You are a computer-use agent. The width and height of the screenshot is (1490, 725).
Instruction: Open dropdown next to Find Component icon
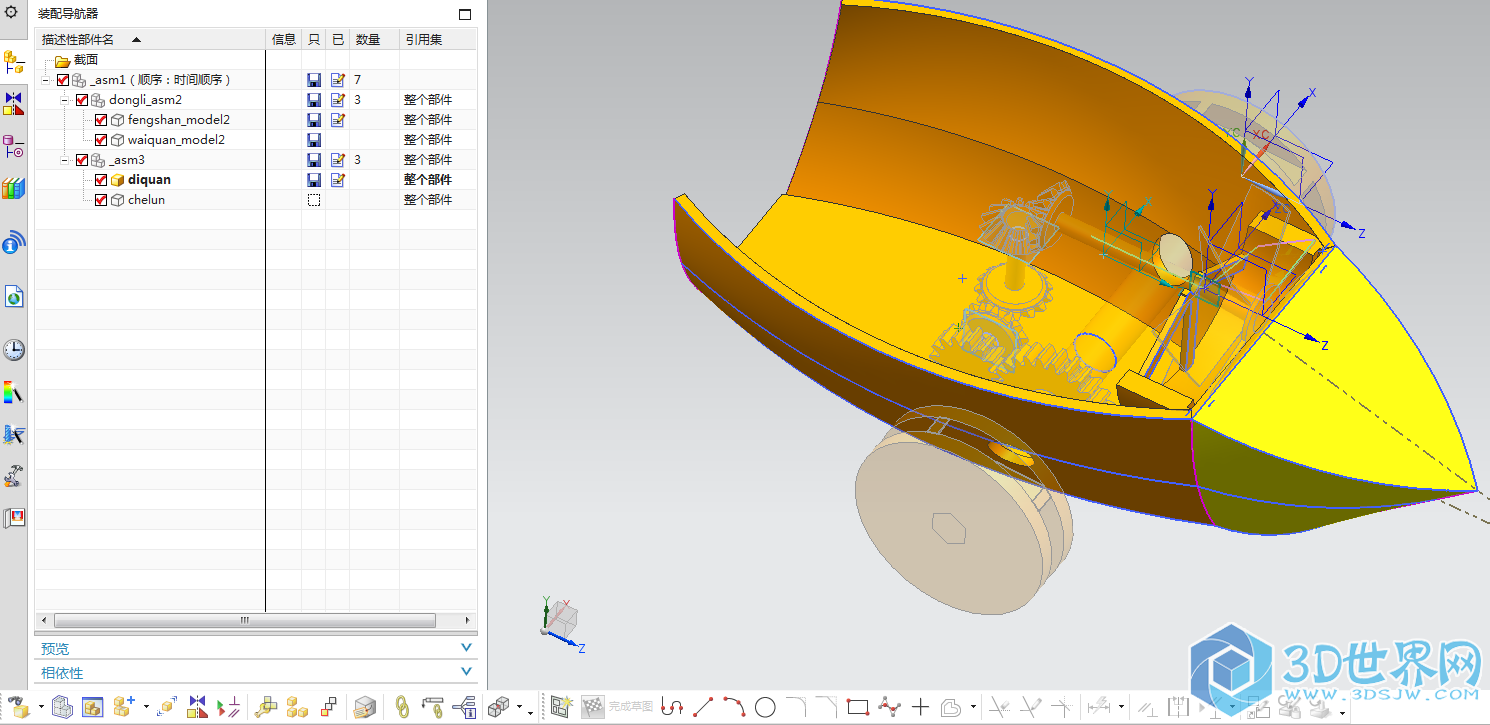(41, 707)
